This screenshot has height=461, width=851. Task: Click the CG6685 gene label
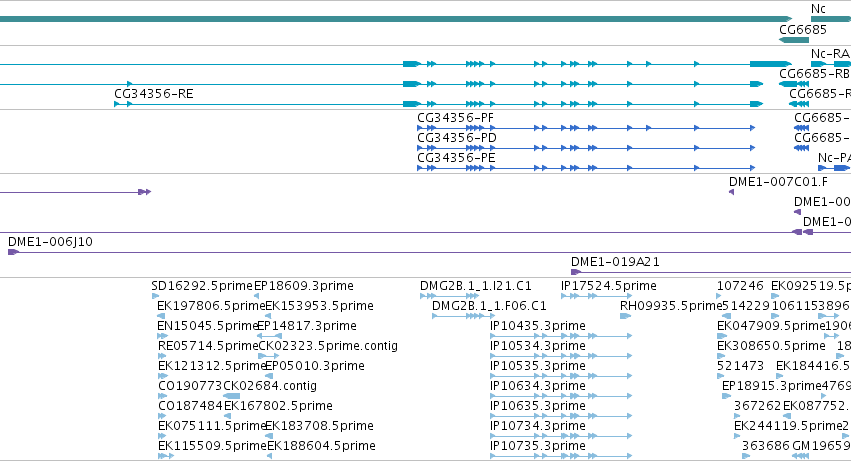[x=803, y=30]
